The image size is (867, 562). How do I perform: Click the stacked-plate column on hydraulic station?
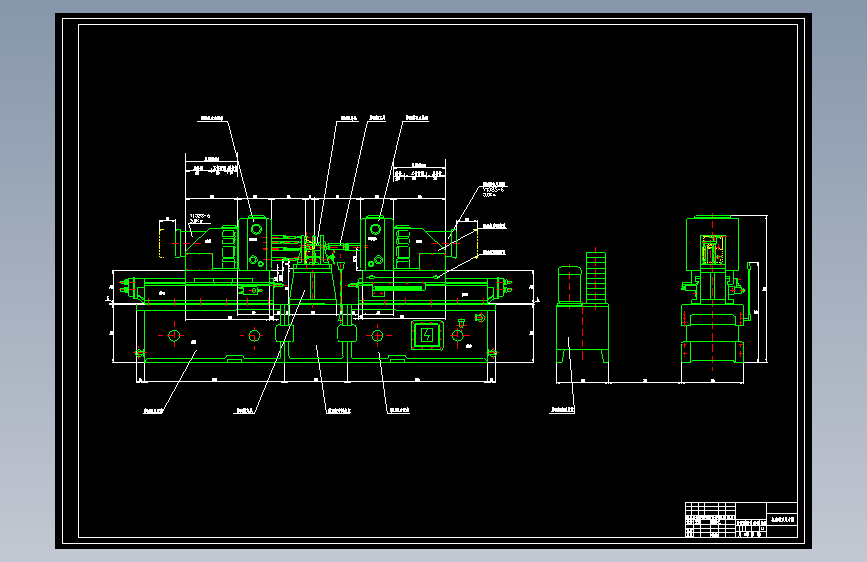click(596, 278)
